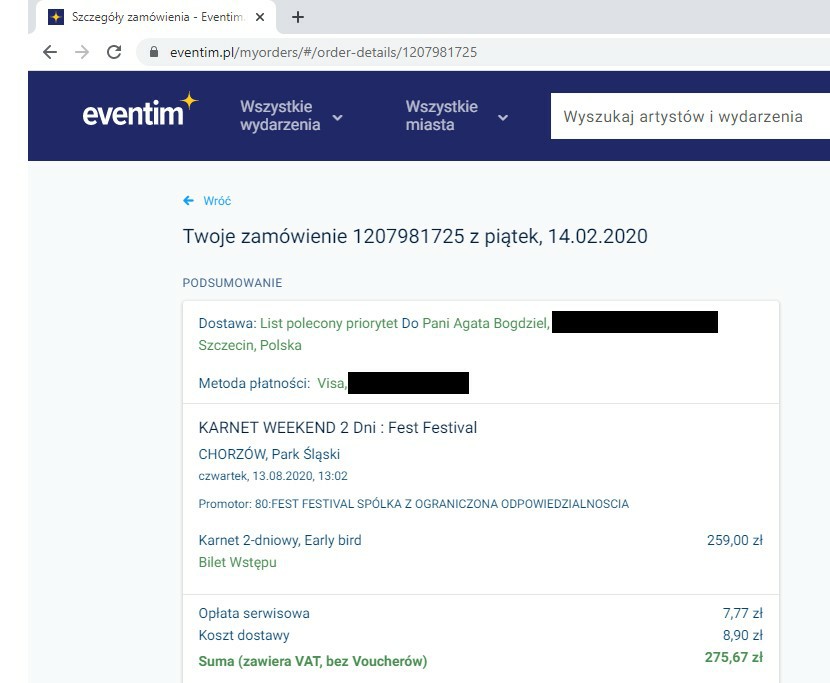This screenshot has height=683, width=830.
Task: Reload the page
Action: click(x=114, y=52)
